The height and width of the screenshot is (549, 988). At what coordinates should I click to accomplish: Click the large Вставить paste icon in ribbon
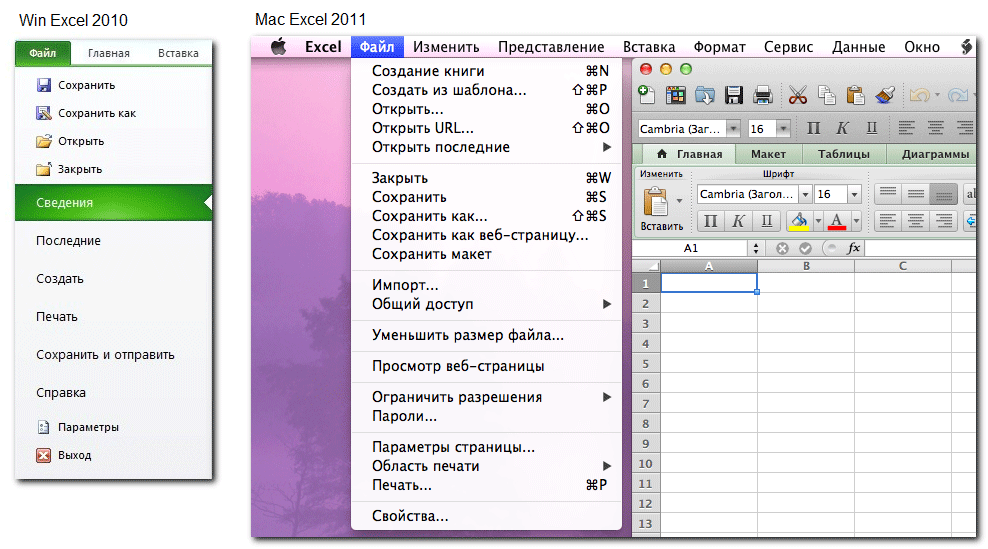tap(656, 202)
